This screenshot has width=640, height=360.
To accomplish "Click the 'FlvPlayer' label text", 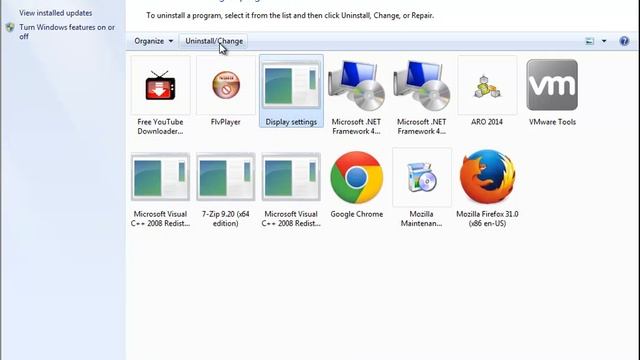I will (x=226, y=122).
